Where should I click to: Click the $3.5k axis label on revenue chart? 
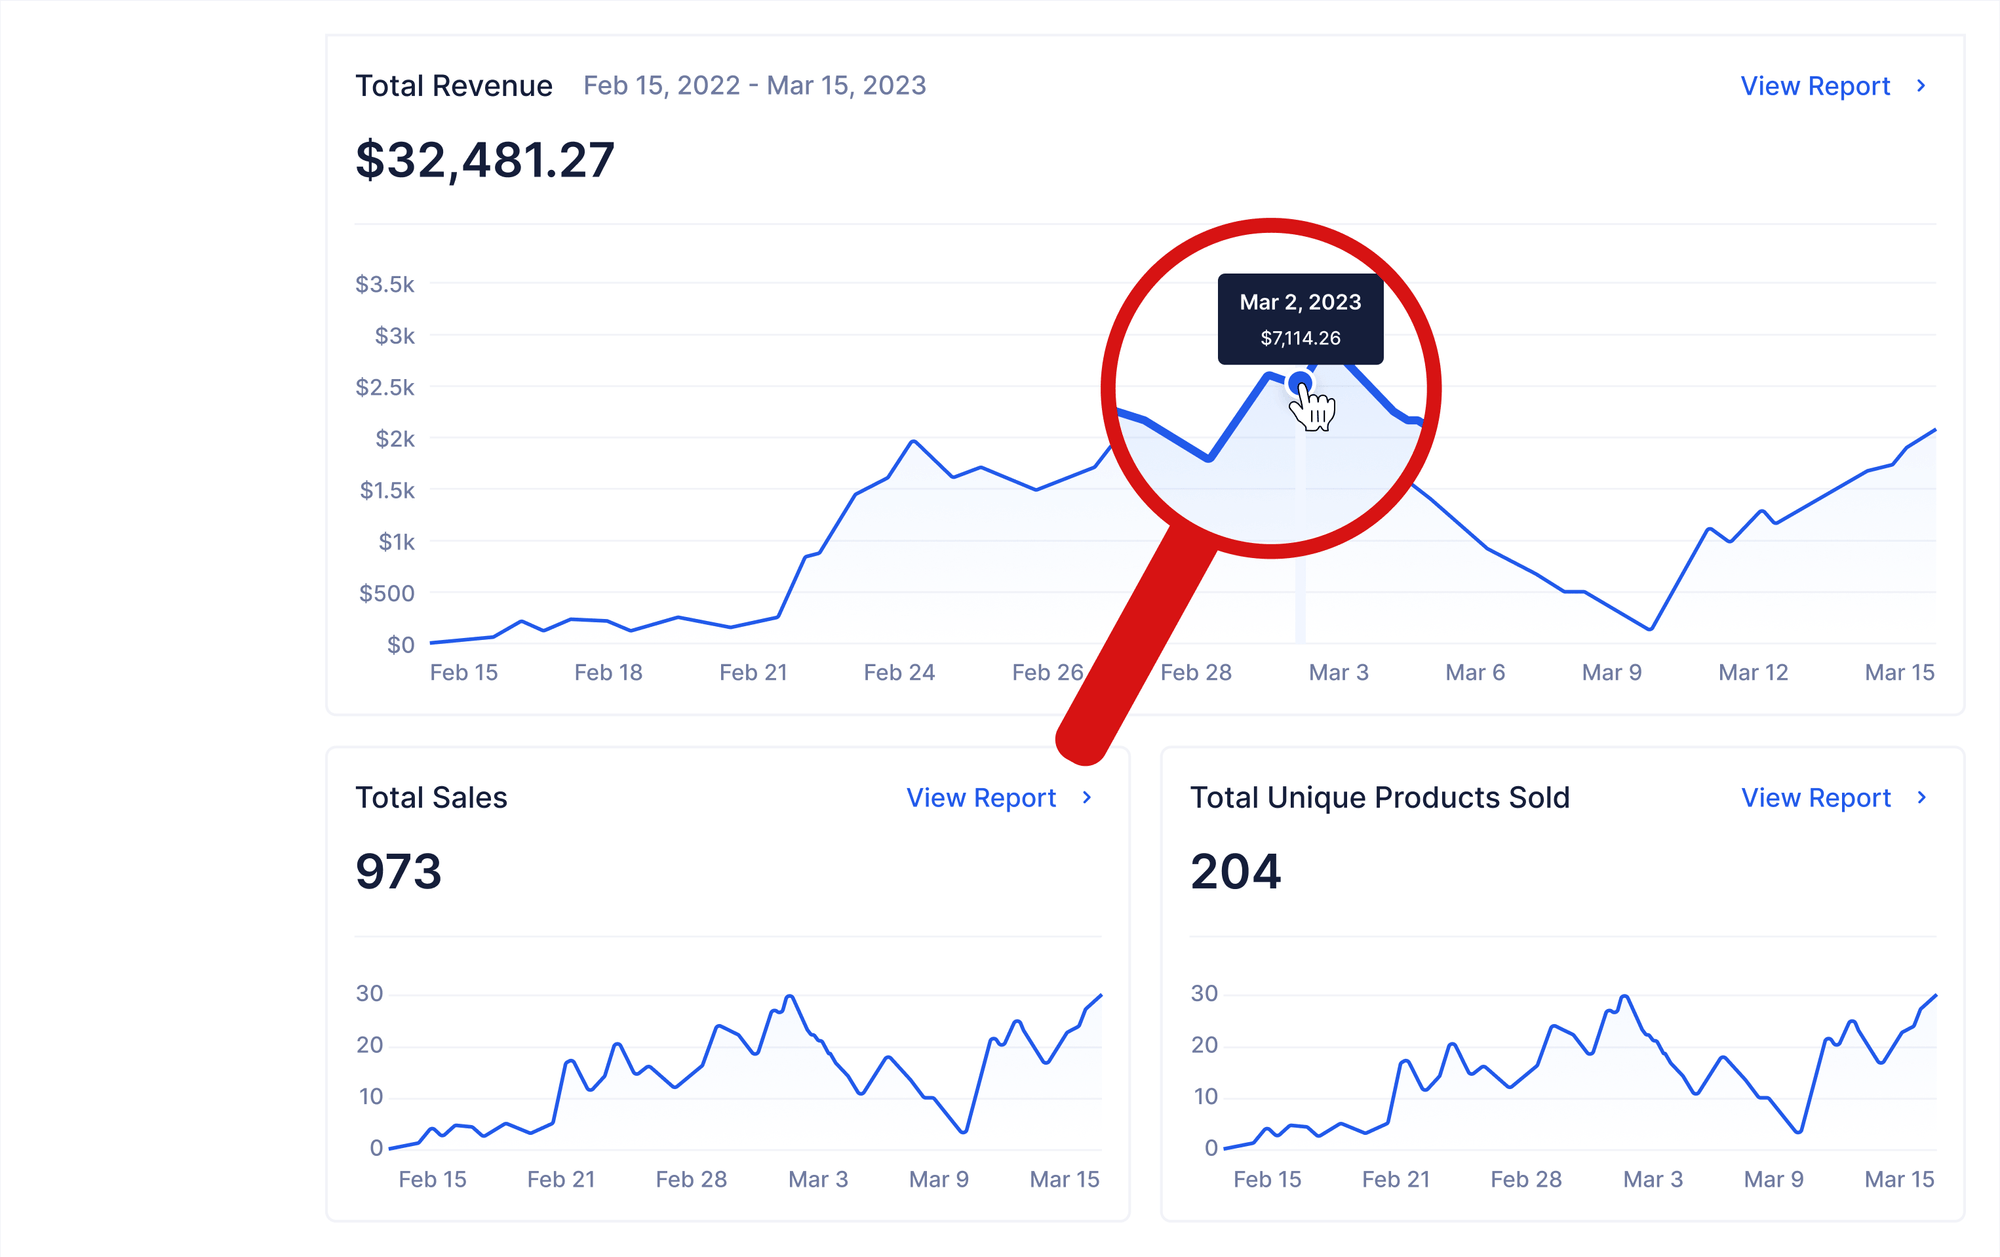tap(385, 283)
